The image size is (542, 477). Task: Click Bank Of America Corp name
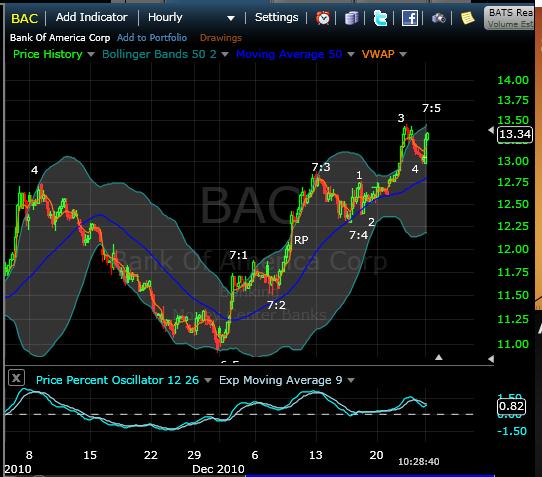coord(60,38)
